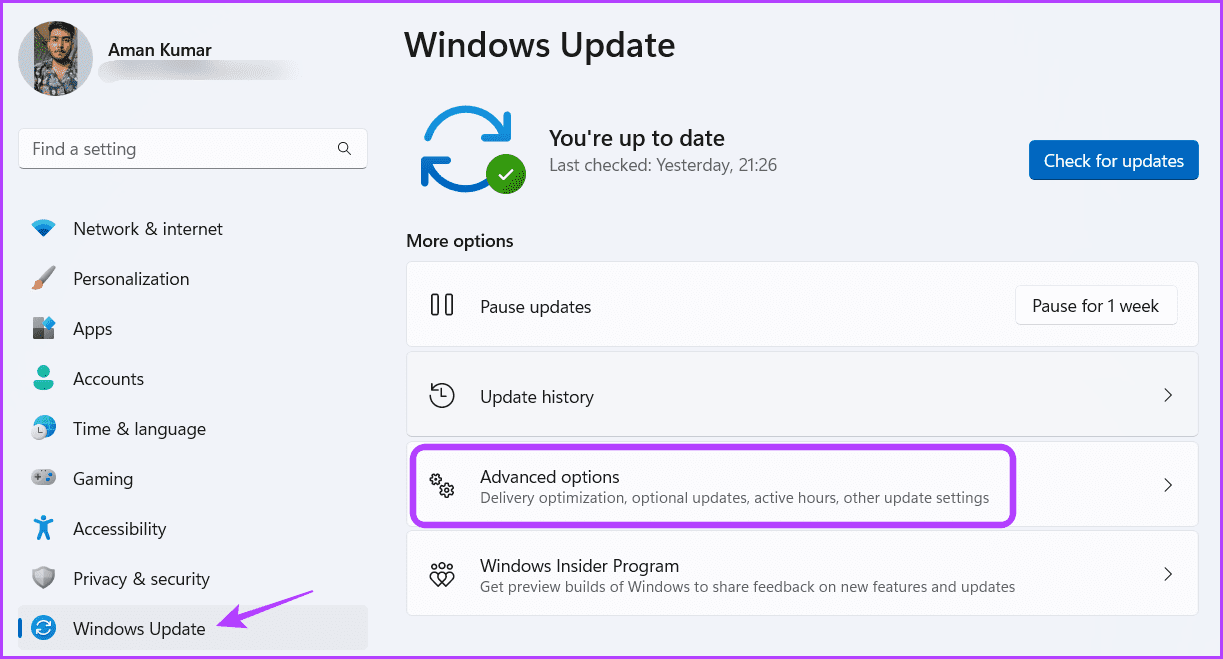Click the Aman Kumar account name
The width and height of the screenshot is (1223, 659).
click(159, 49)
